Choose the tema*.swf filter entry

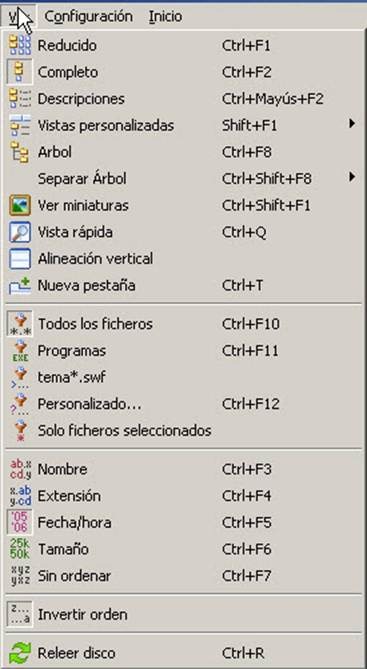coord(184,377)
